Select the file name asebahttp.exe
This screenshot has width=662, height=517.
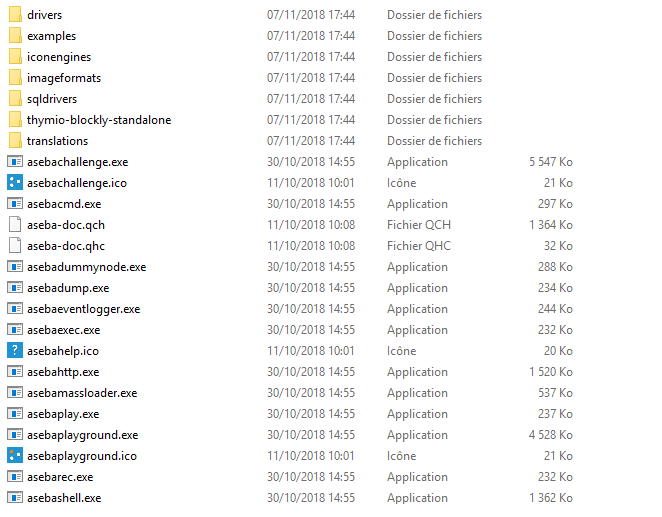point(63,372)
